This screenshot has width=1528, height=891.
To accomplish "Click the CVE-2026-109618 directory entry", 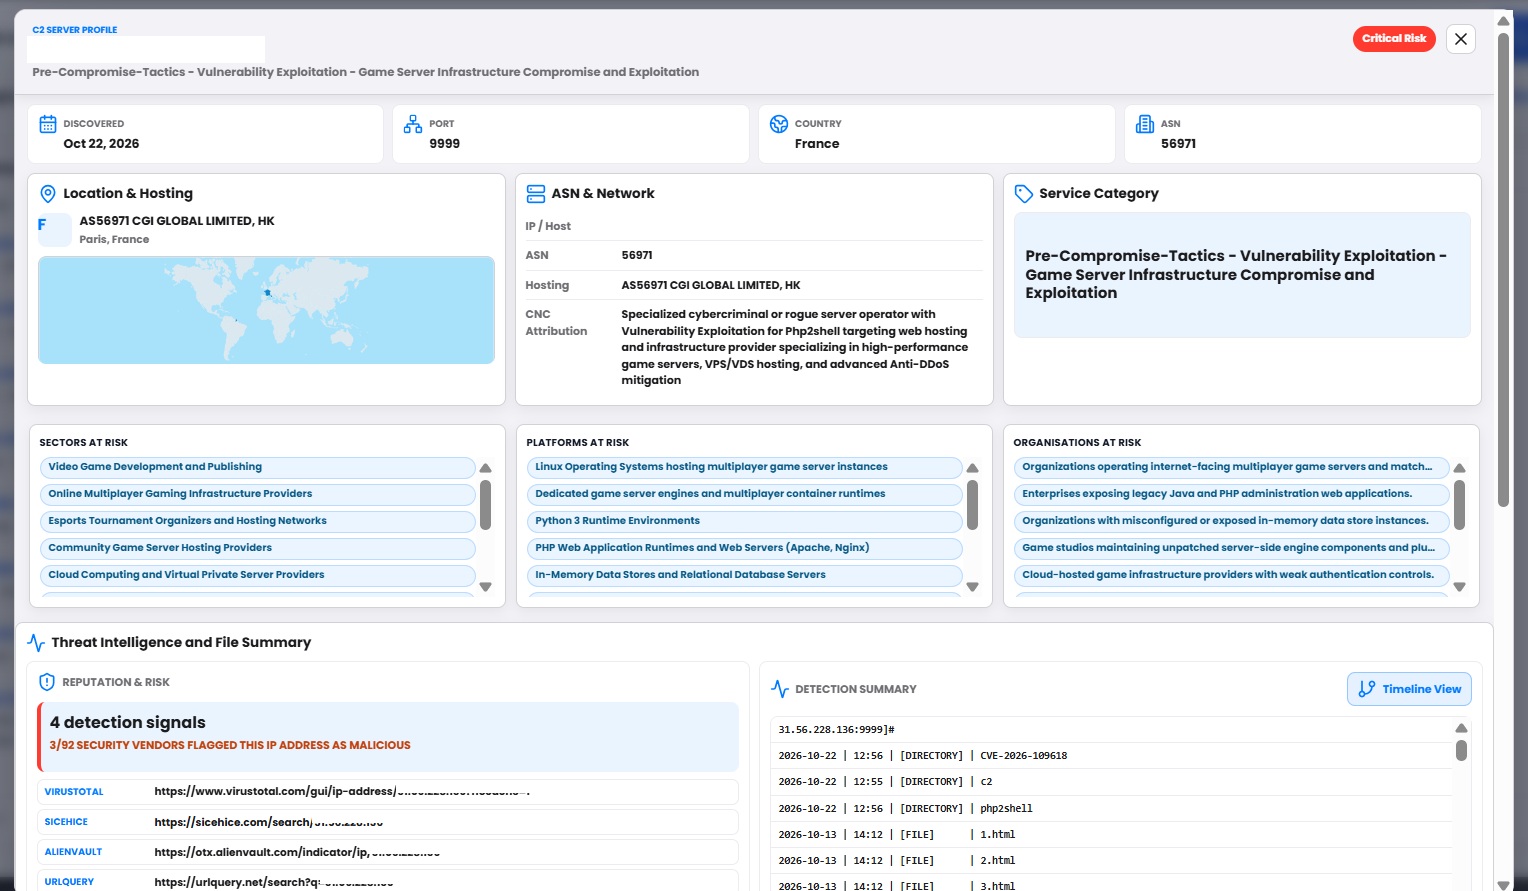I will 1111,756.
